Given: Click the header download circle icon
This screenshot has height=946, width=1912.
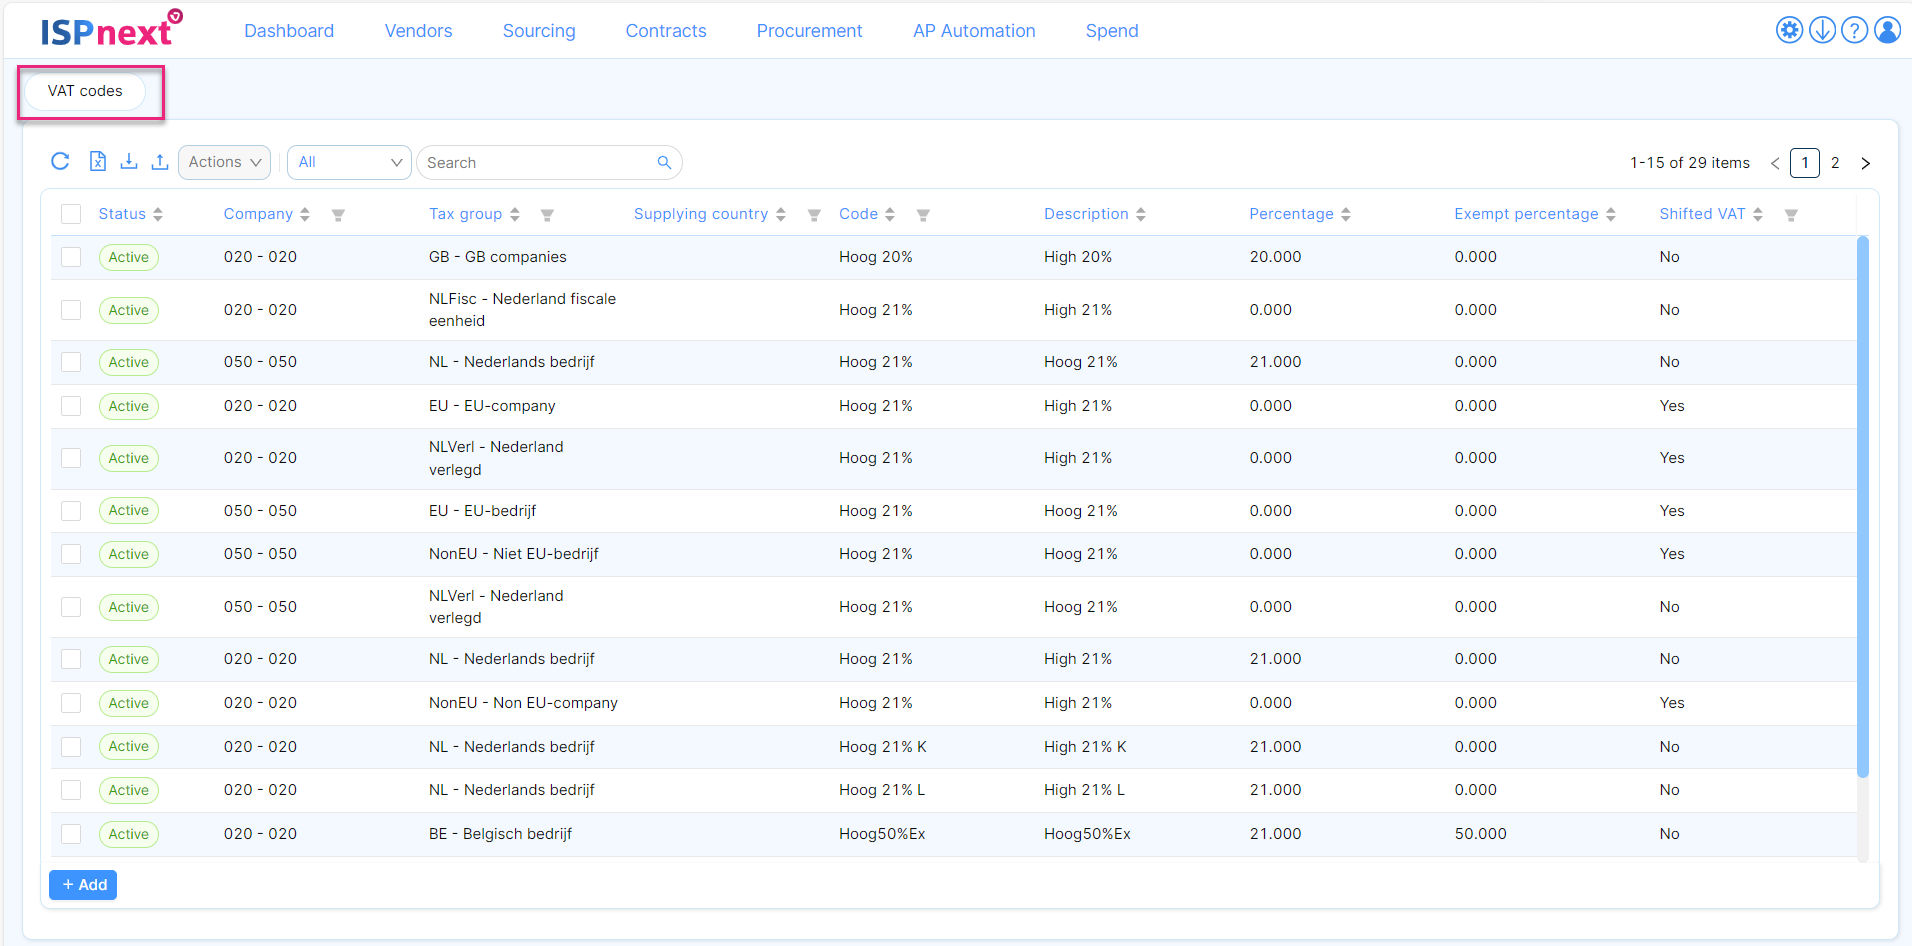Looking at the screenshot, I should (1822, 30).
